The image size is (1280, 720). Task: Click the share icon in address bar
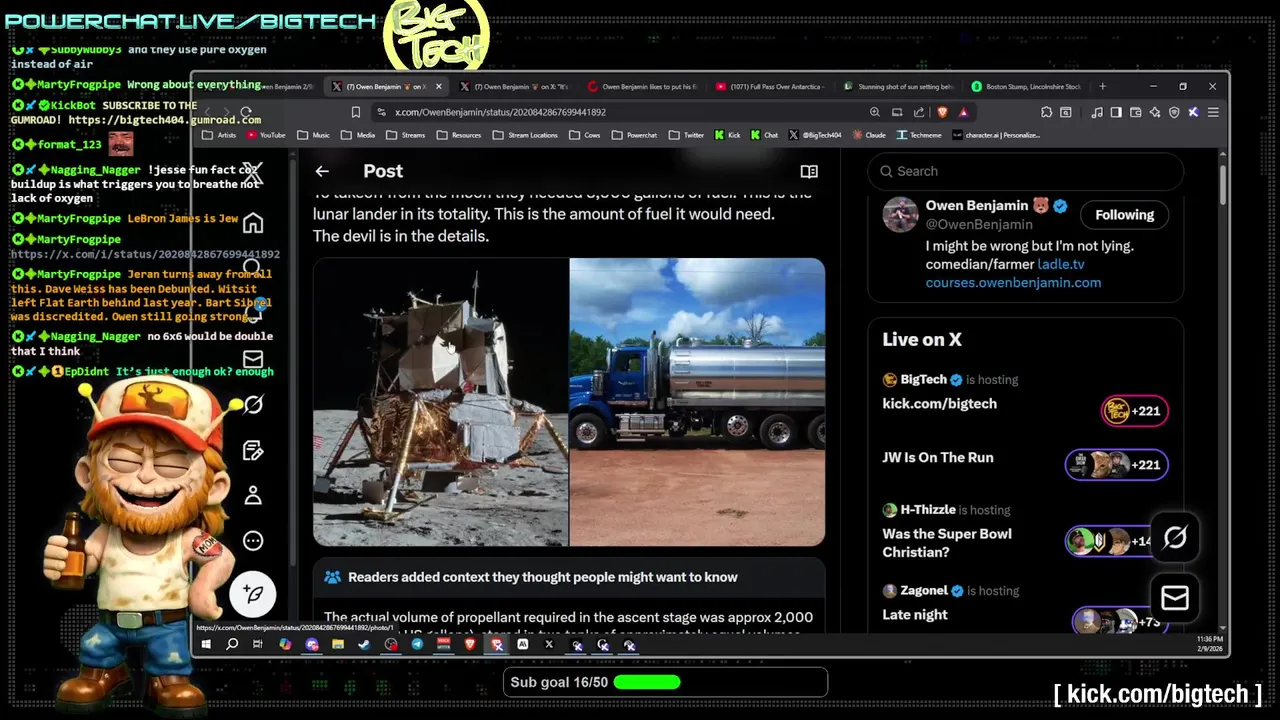pyautogui.click(x=918, y=112)
